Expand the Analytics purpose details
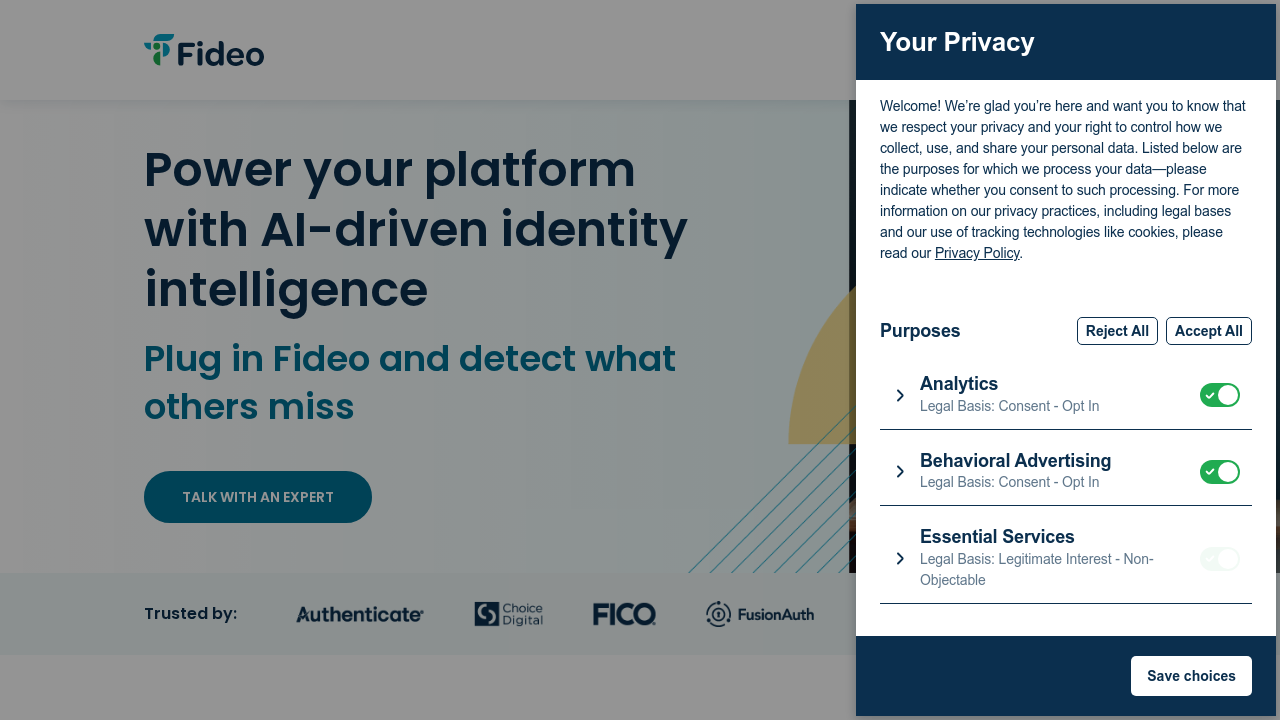 pos(900,395)
